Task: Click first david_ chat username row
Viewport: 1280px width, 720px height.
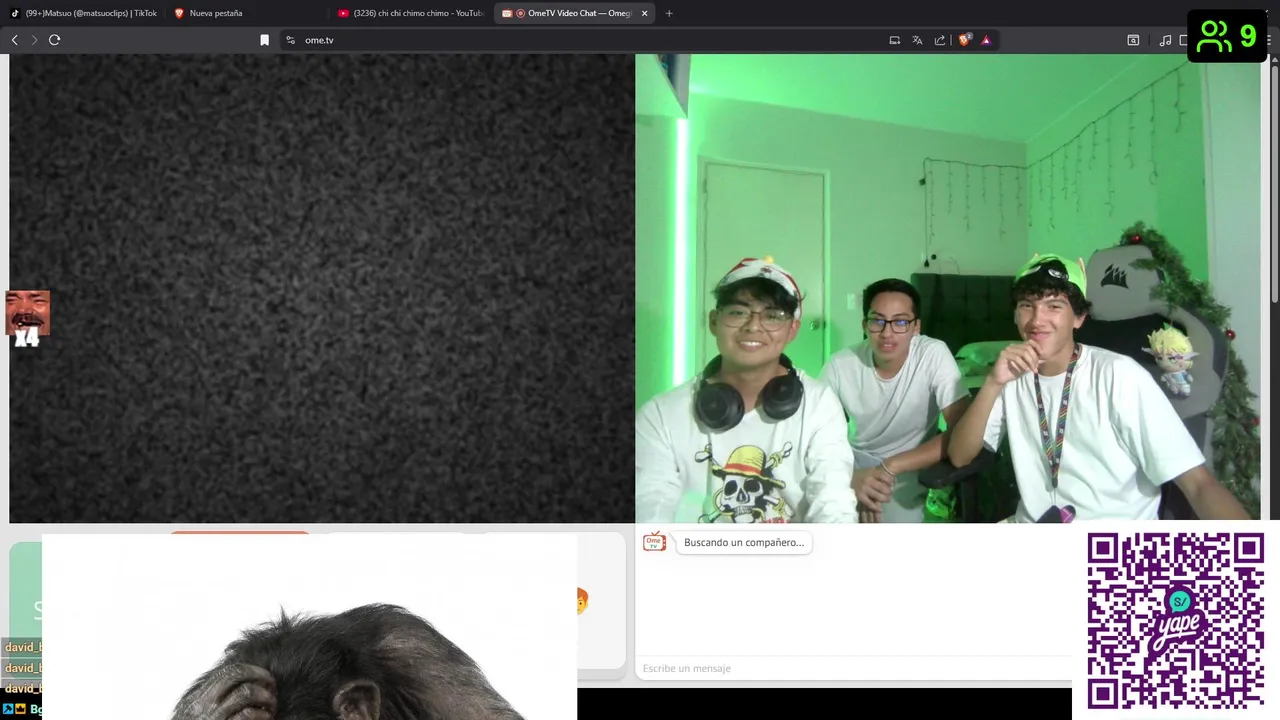Action: pos(22,647)
